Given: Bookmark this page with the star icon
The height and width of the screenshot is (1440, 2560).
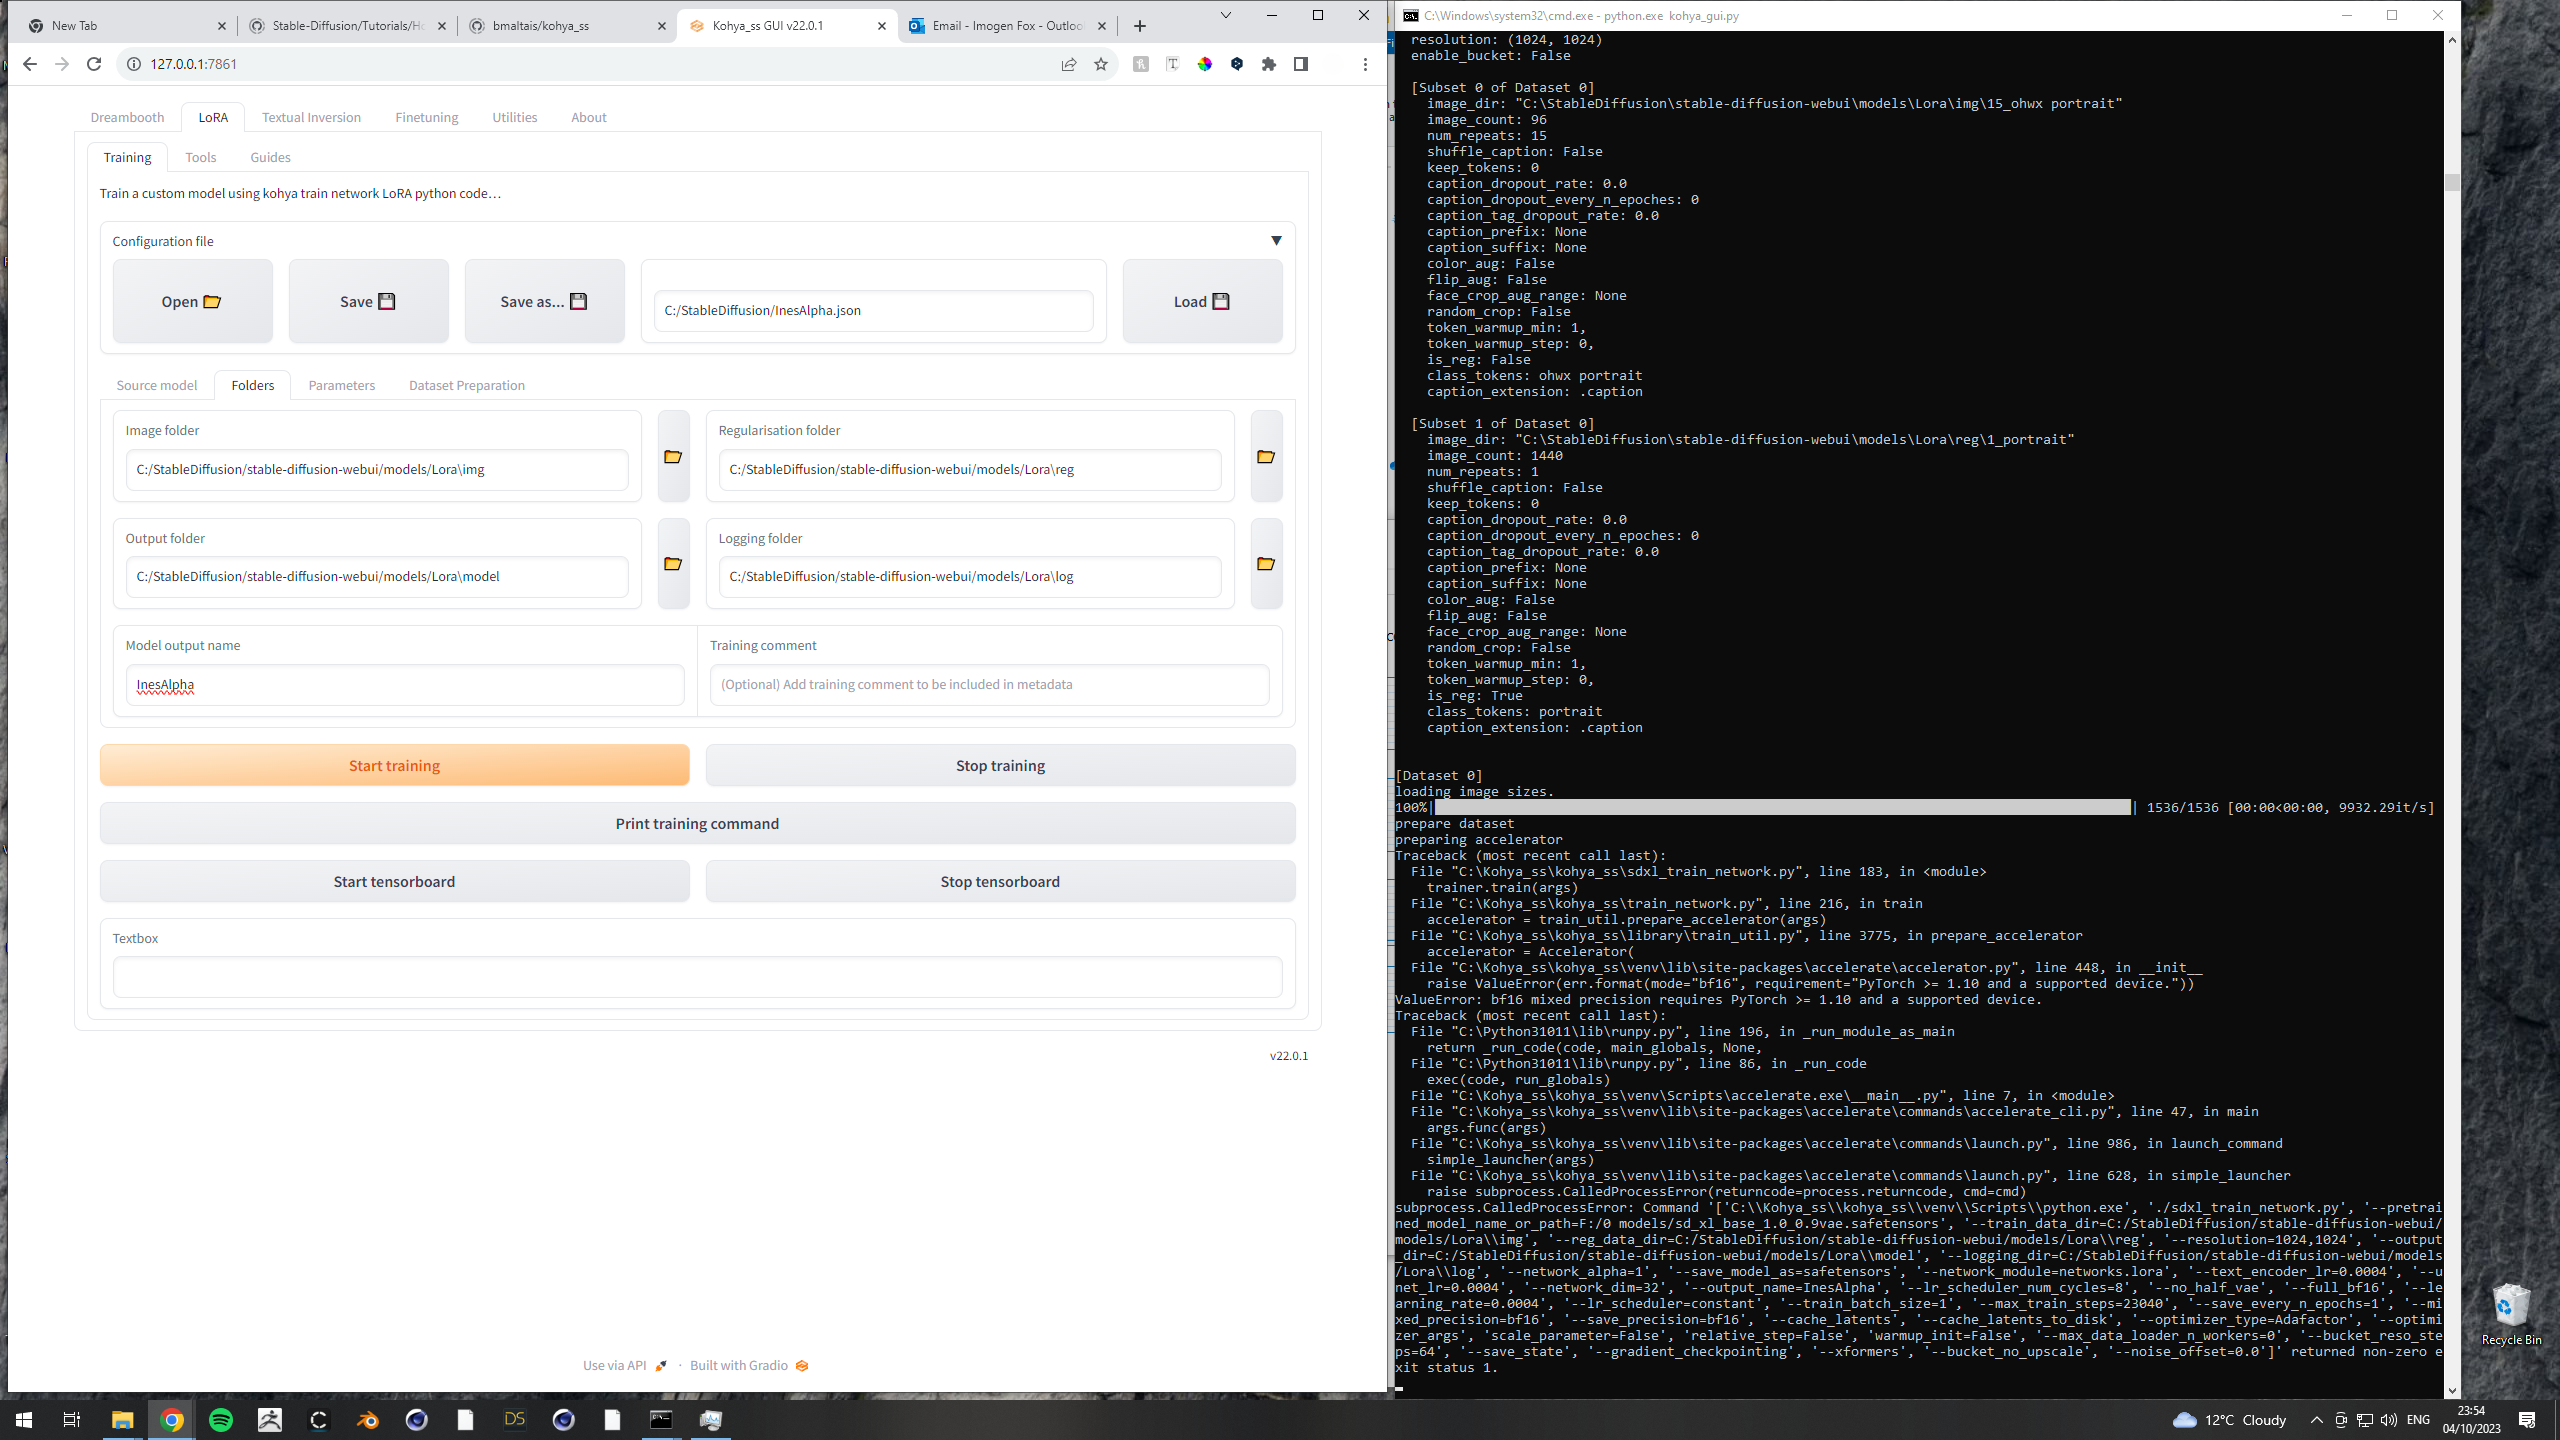Looking at the screenshot, I should pos(1101,63).
